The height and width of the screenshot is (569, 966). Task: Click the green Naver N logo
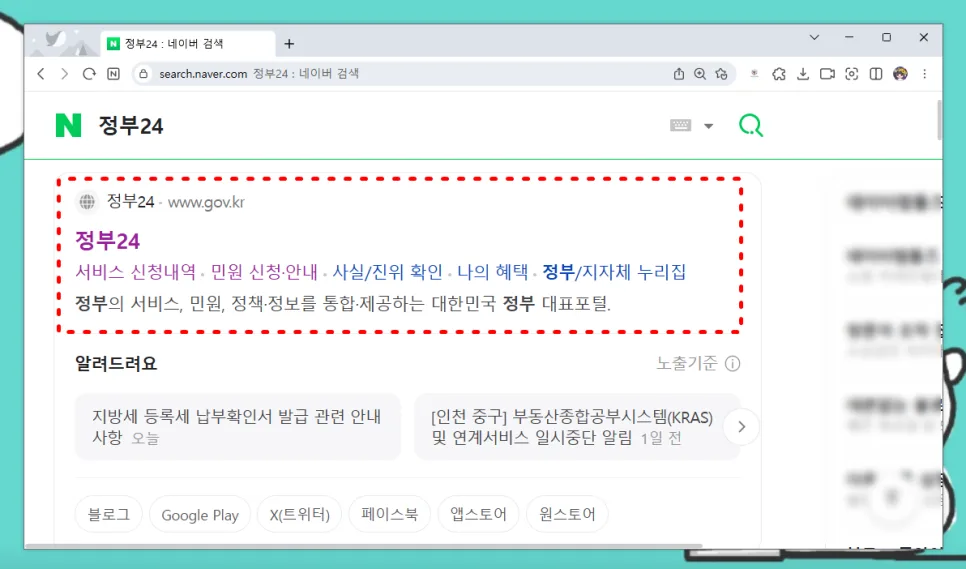pos(68,126)
